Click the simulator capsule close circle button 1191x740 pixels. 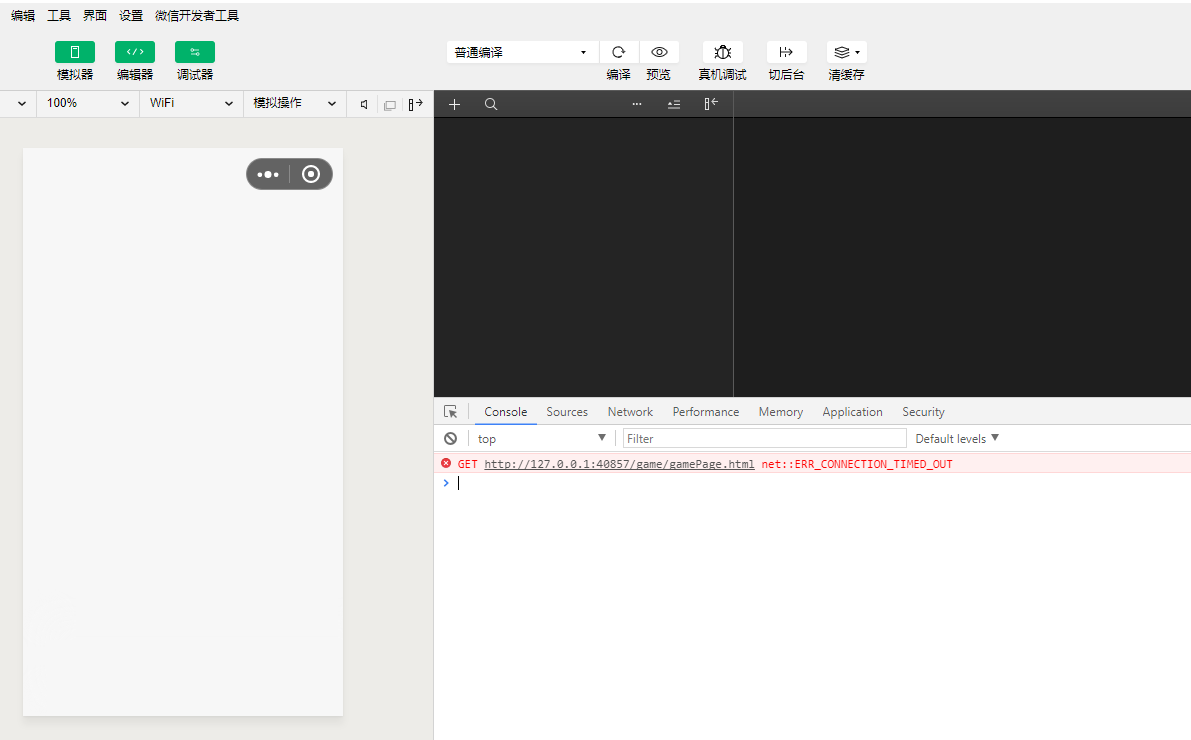tap(311, 174)
